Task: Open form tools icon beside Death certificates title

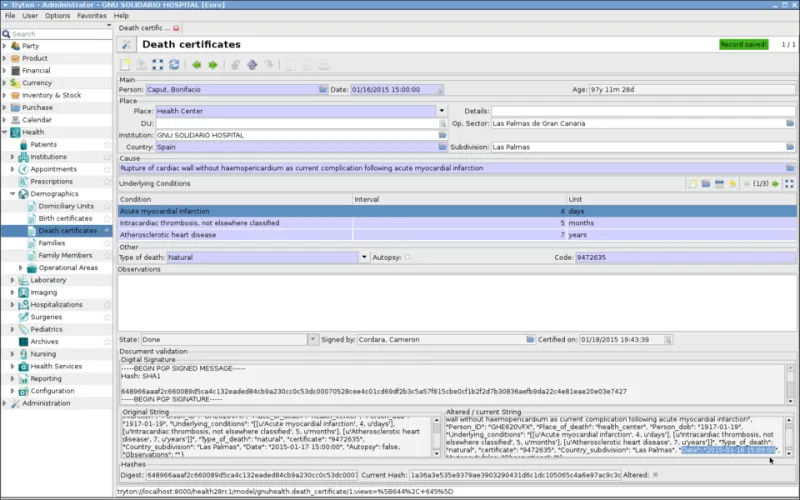Action: point(127,45)
